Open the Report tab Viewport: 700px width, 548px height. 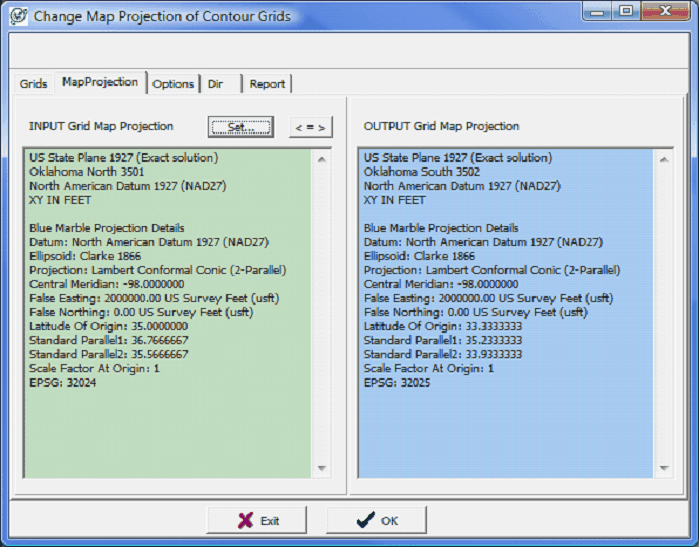267,84
